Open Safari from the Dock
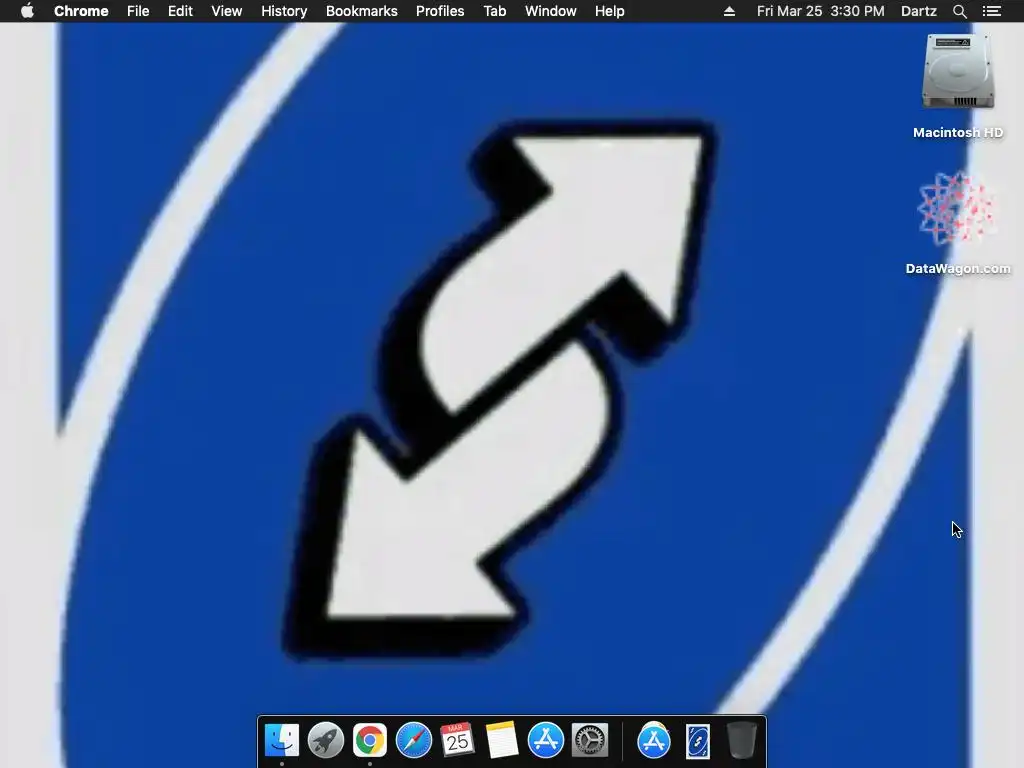This screenshot has width=1024, height=768. [x=413, y=741]
